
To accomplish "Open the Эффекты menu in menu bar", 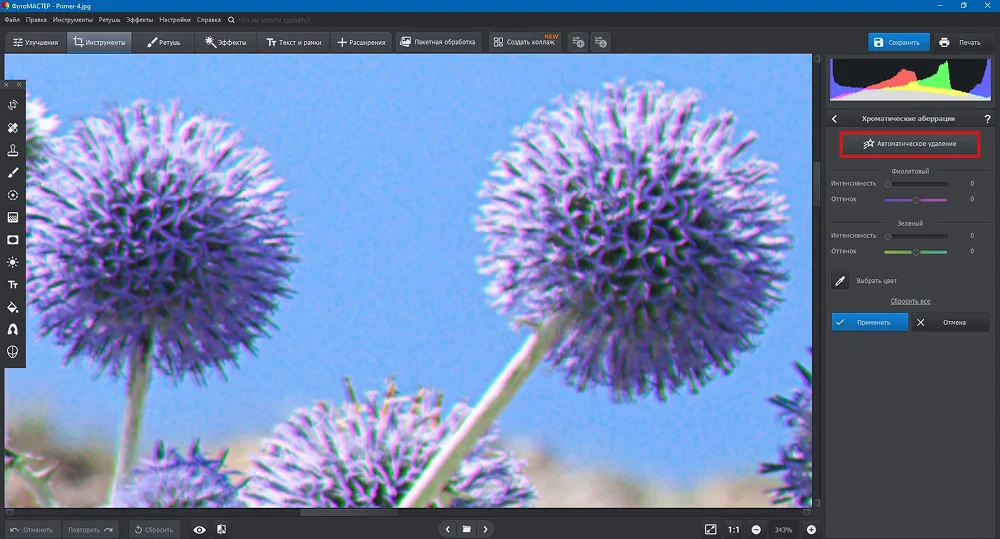I will [139, 20].
